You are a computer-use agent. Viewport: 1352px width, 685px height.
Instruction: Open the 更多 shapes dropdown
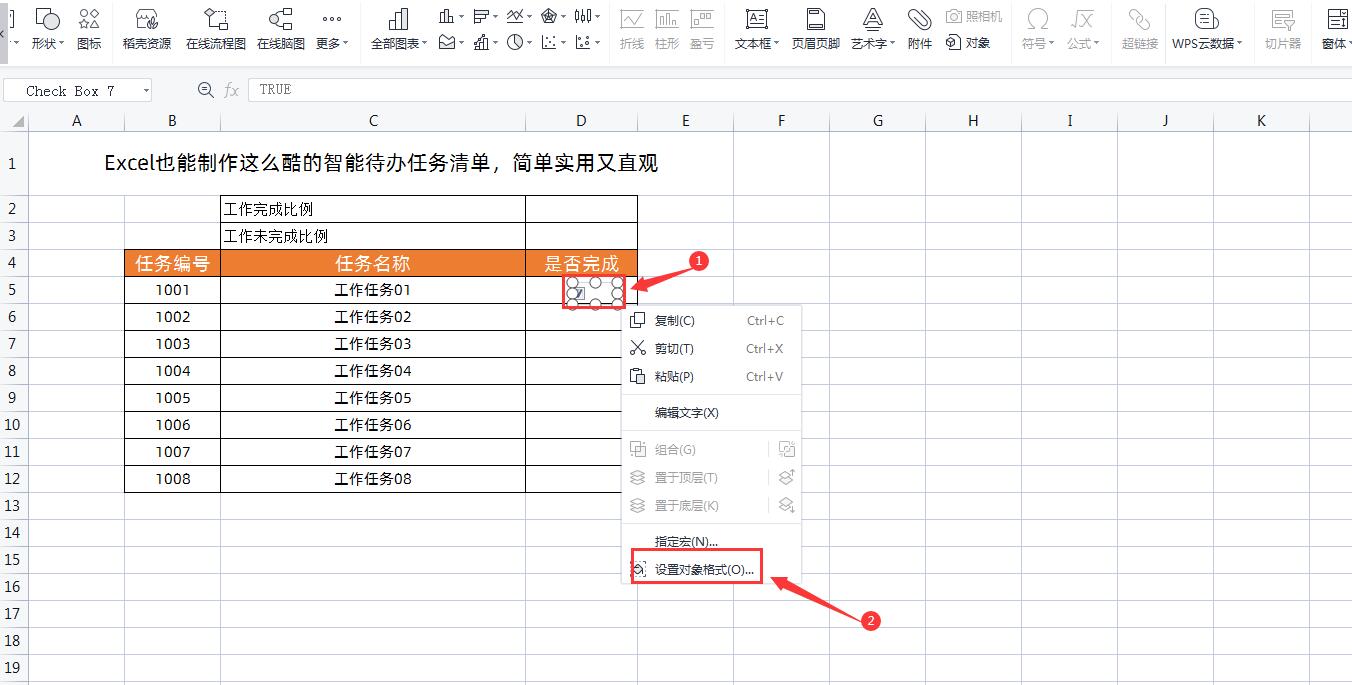point(332,28)
